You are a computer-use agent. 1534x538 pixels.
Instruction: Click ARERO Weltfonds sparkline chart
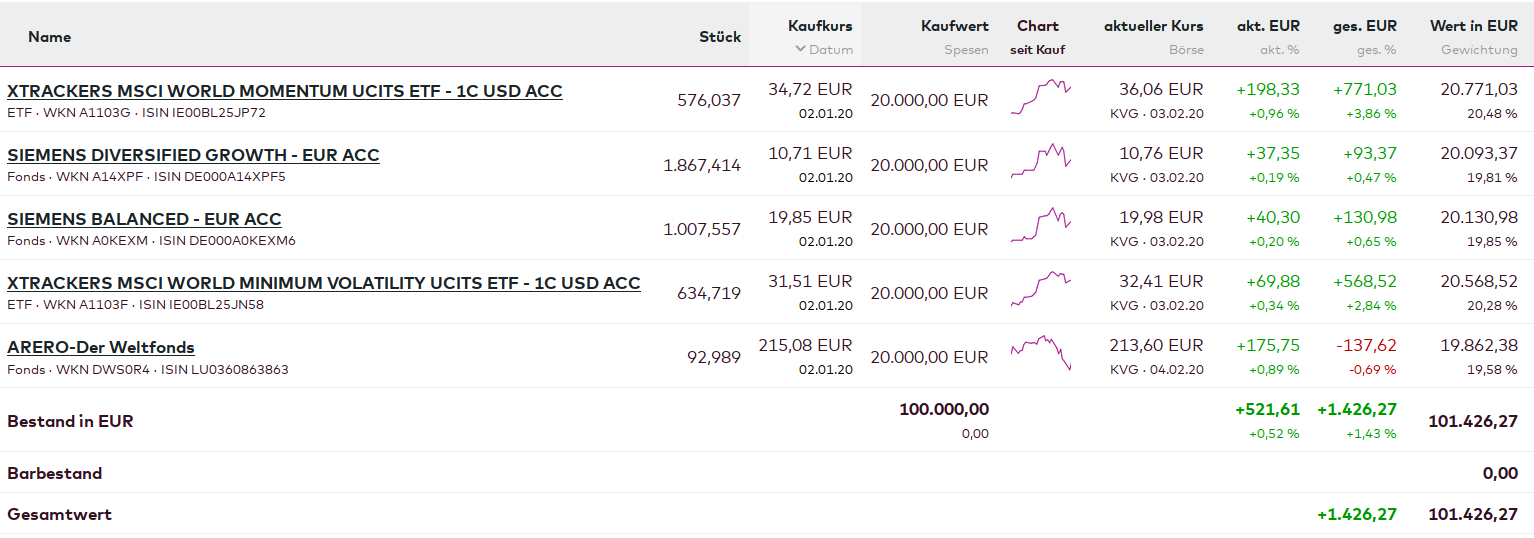coord(1040,354)
